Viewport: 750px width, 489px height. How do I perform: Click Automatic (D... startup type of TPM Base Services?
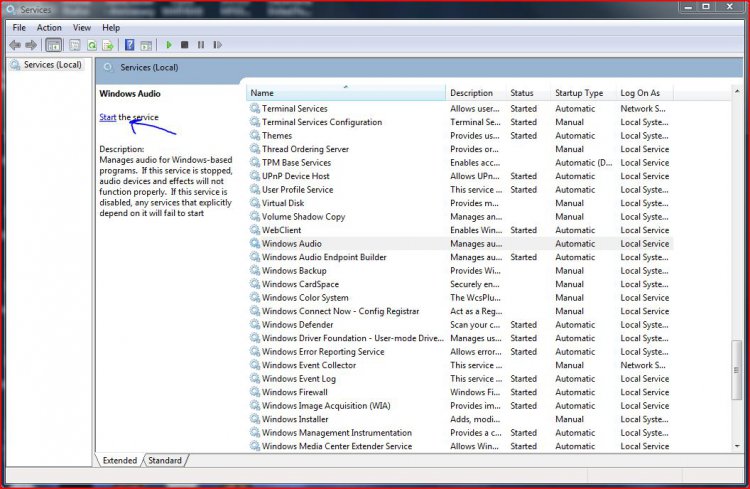click(584, 162)
